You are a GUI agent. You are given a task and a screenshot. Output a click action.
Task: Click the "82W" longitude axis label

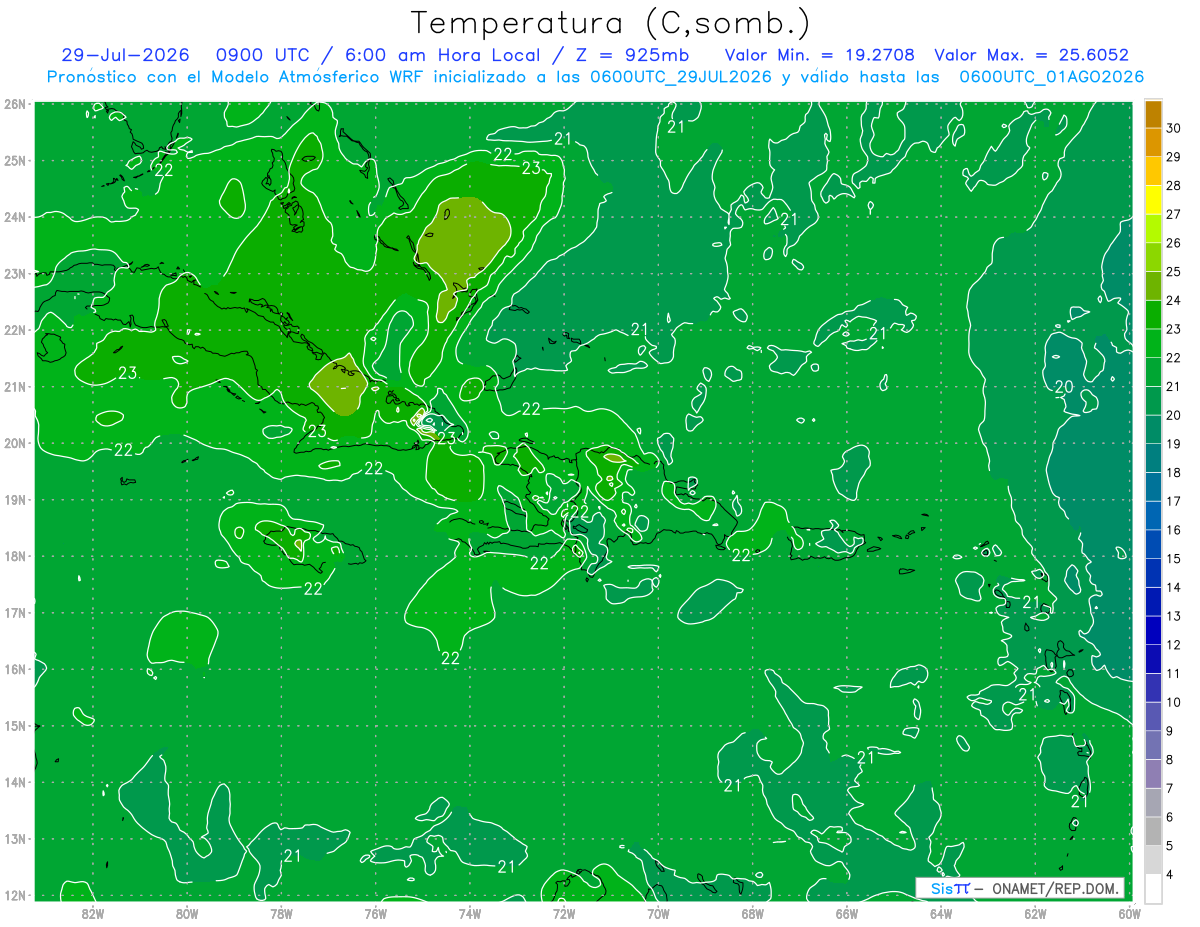pos(93,913)
